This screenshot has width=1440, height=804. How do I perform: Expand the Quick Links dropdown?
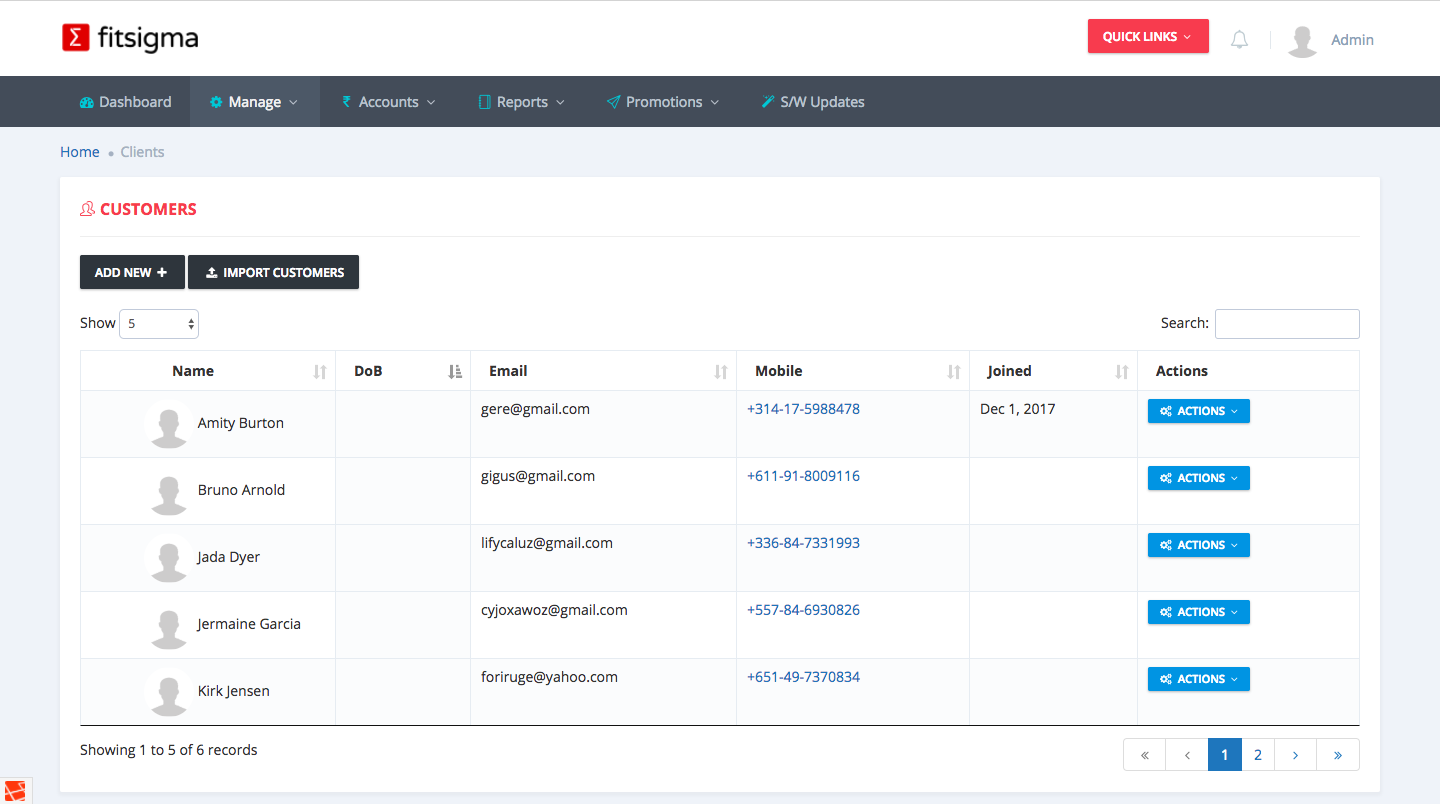[1148, 36]
